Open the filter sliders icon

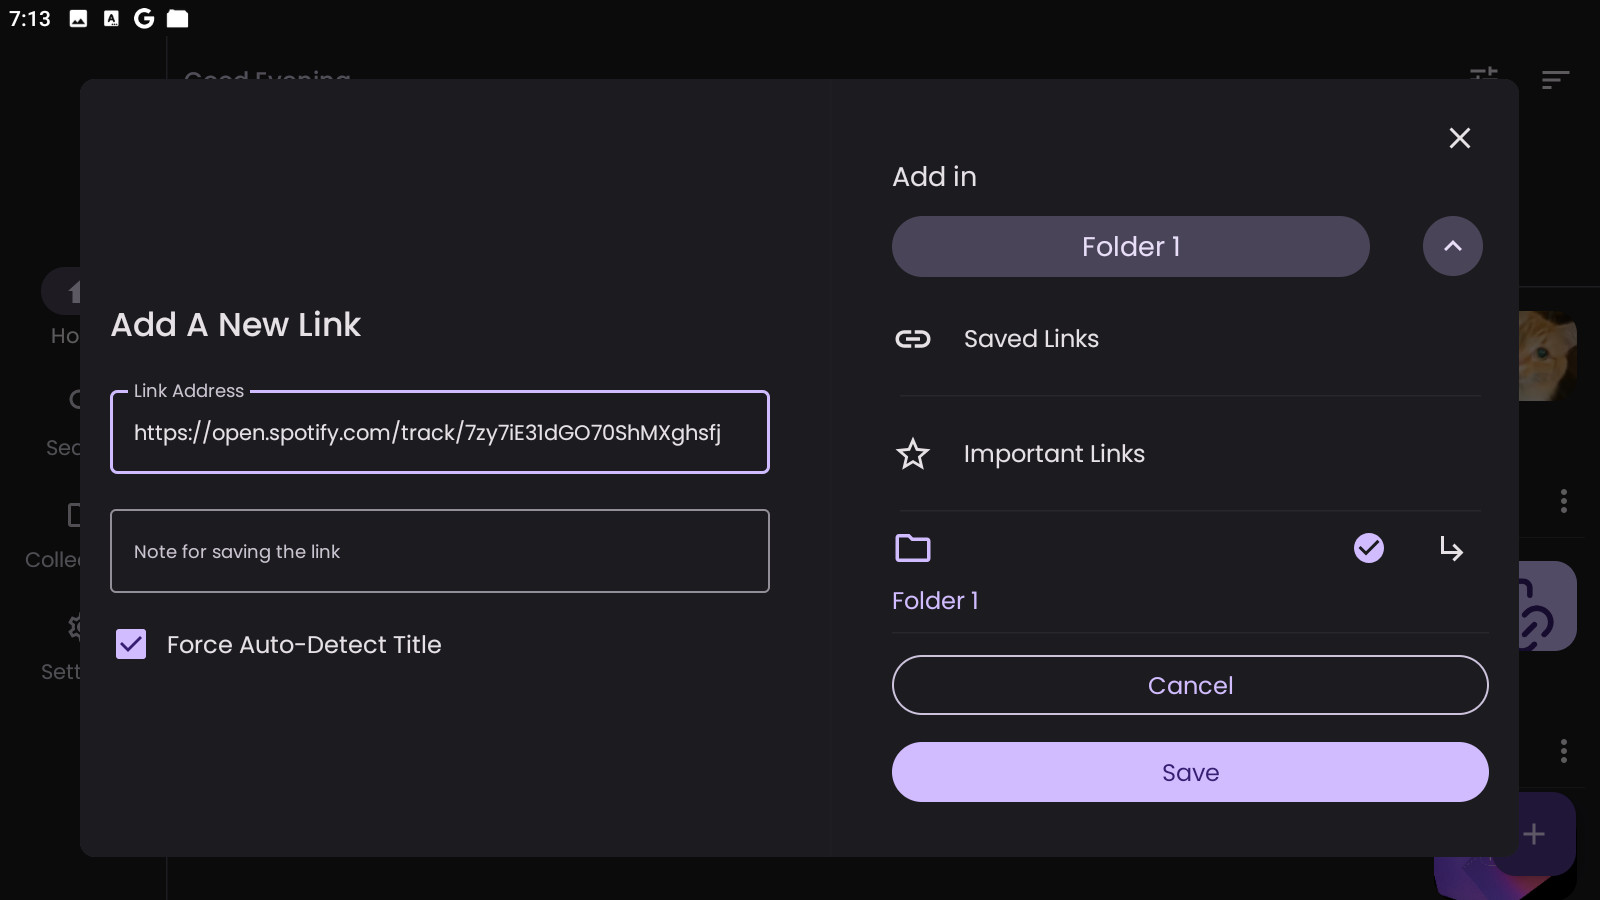1484,74
